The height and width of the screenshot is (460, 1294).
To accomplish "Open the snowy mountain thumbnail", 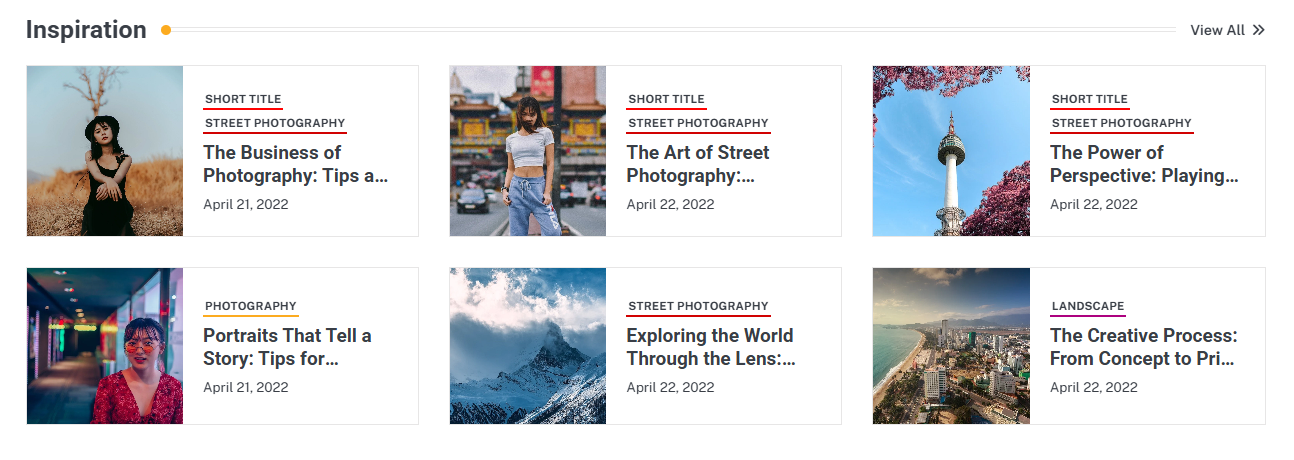I will pyautogui.click(x=528, y=346).
